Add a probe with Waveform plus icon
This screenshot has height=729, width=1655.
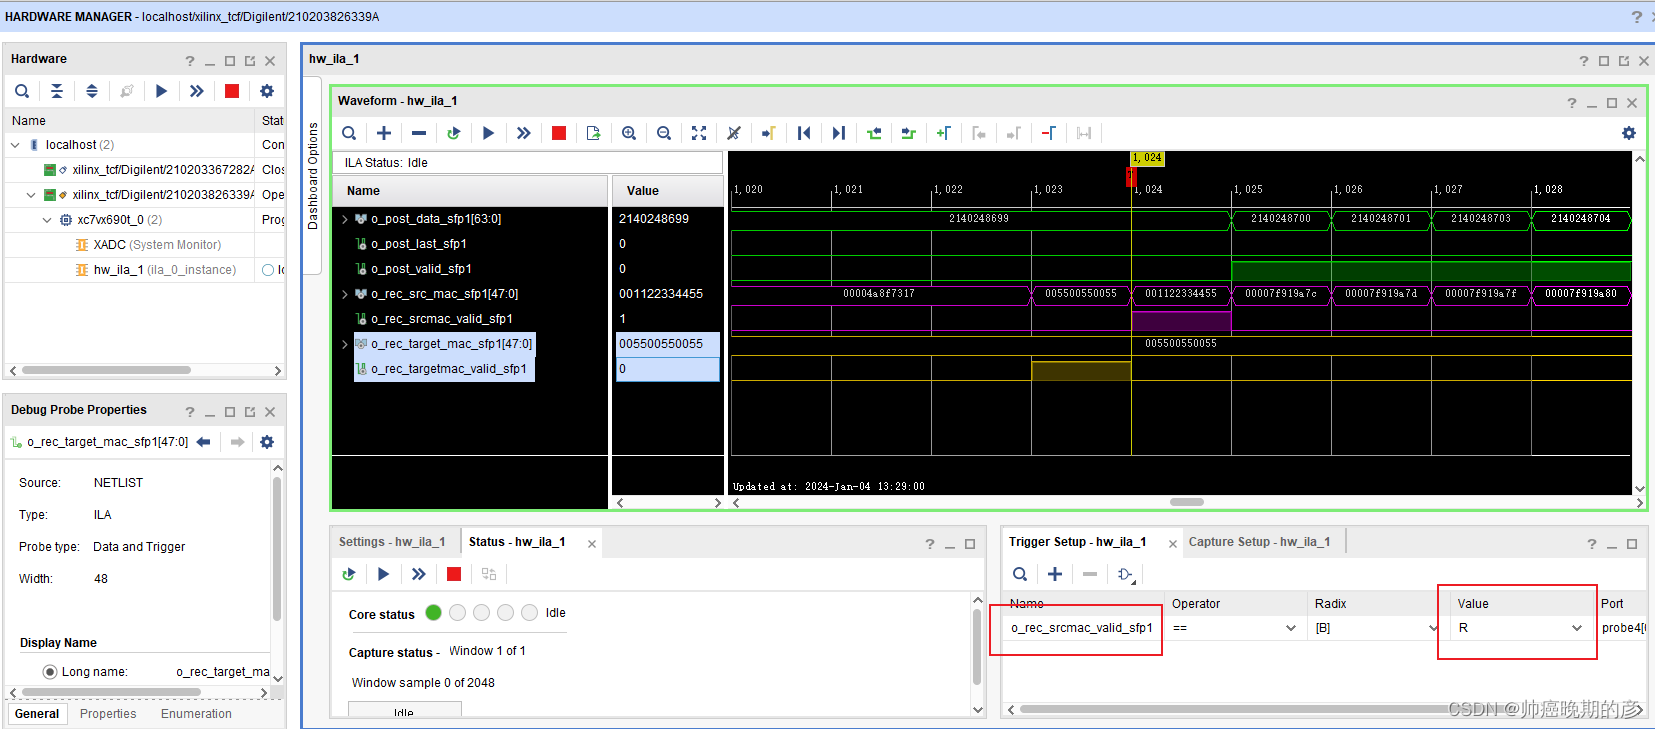tap(384, 133)
